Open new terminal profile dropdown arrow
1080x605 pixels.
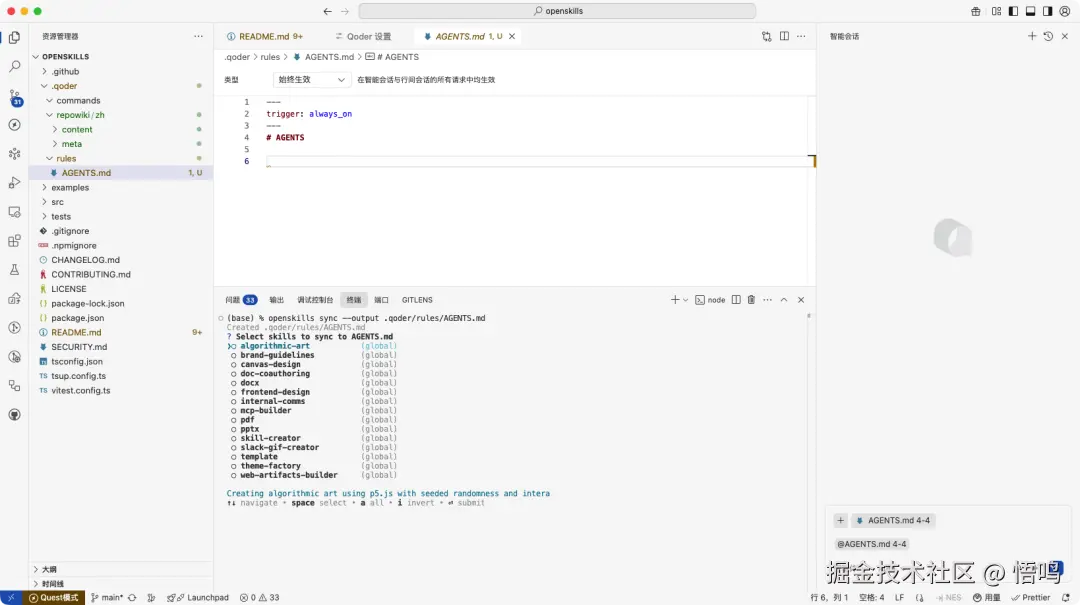[x=685, y=300]
